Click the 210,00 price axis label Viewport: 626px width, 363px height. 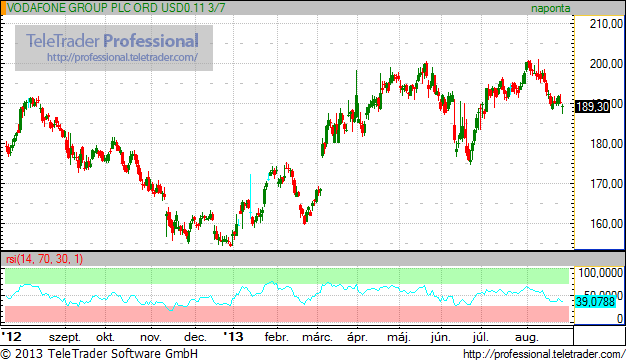click(606, 24)
